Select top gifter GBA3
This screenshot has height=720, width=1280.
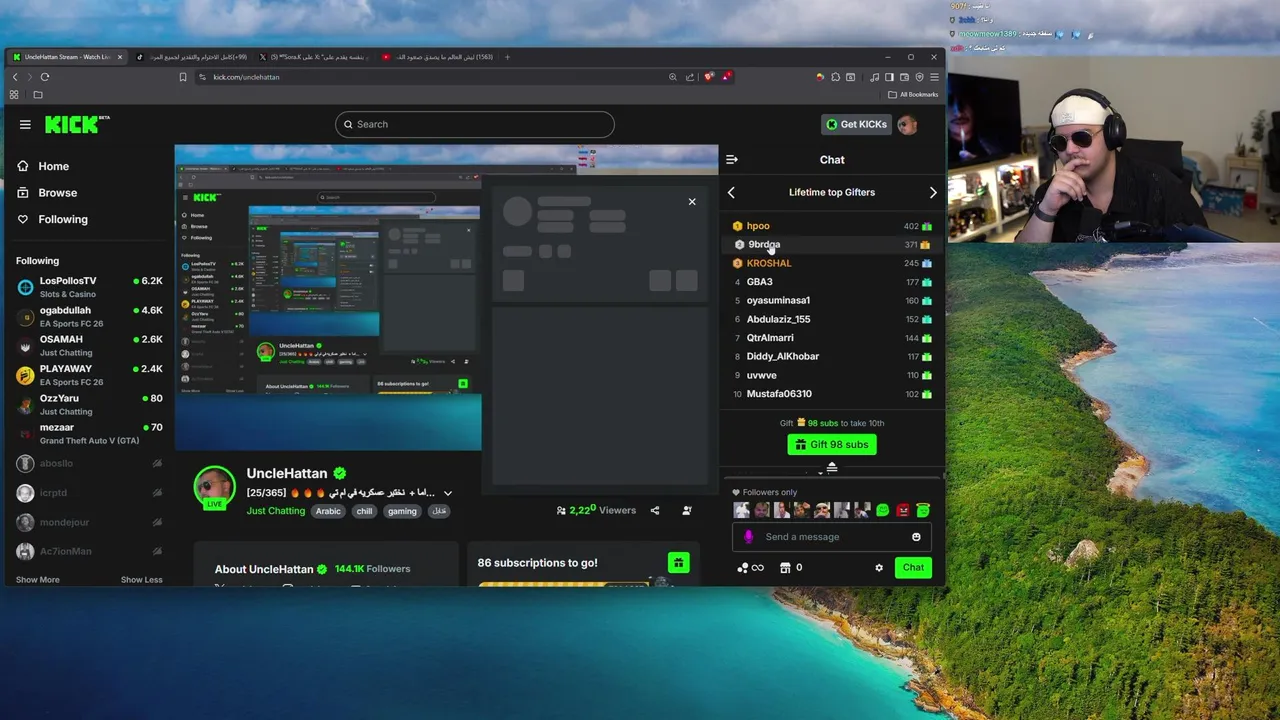832,282
